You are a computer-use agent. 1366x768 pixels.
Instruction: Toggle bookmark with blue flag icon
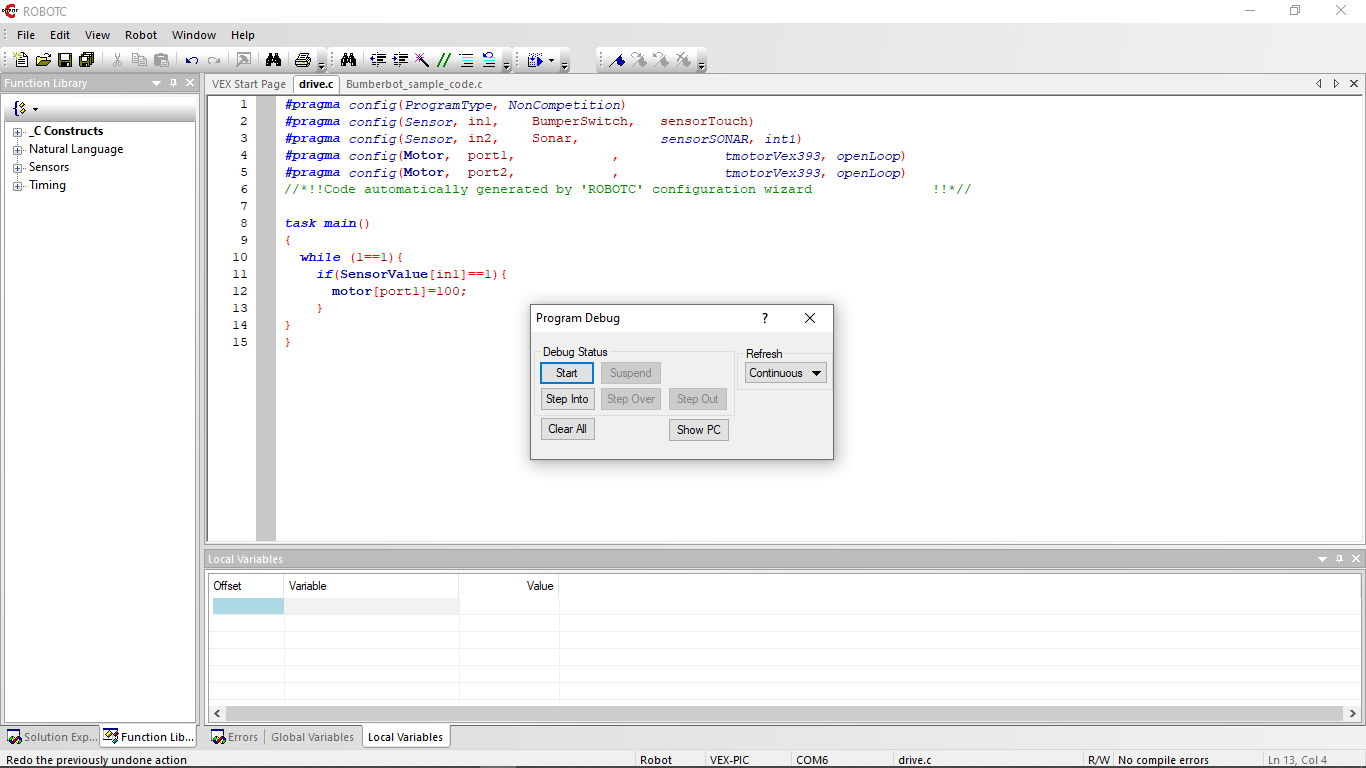pos(617,60)
